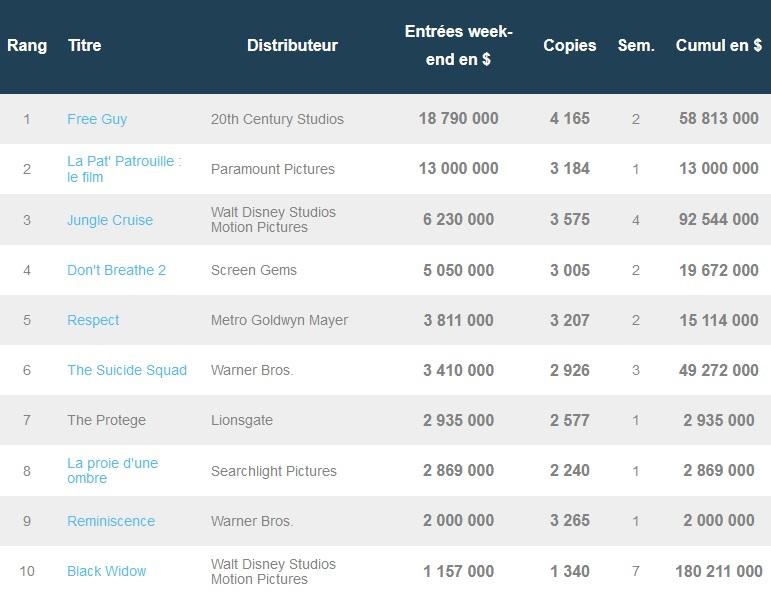Click weekend value 18 790 000
The image size is (771, 595).
(x=458, y=119)
